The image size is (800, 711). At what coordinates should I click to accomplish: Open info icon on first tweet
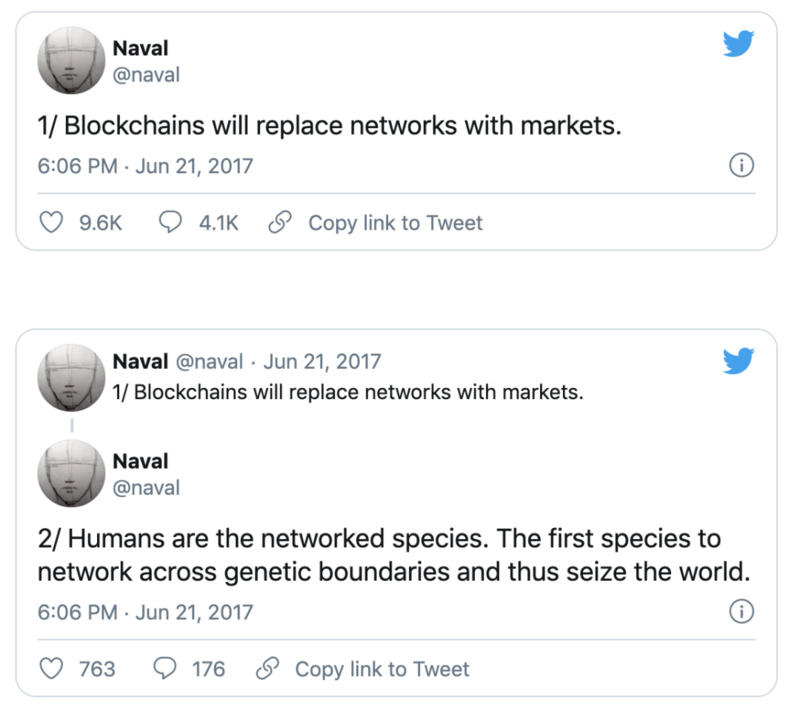click(741, 166)
